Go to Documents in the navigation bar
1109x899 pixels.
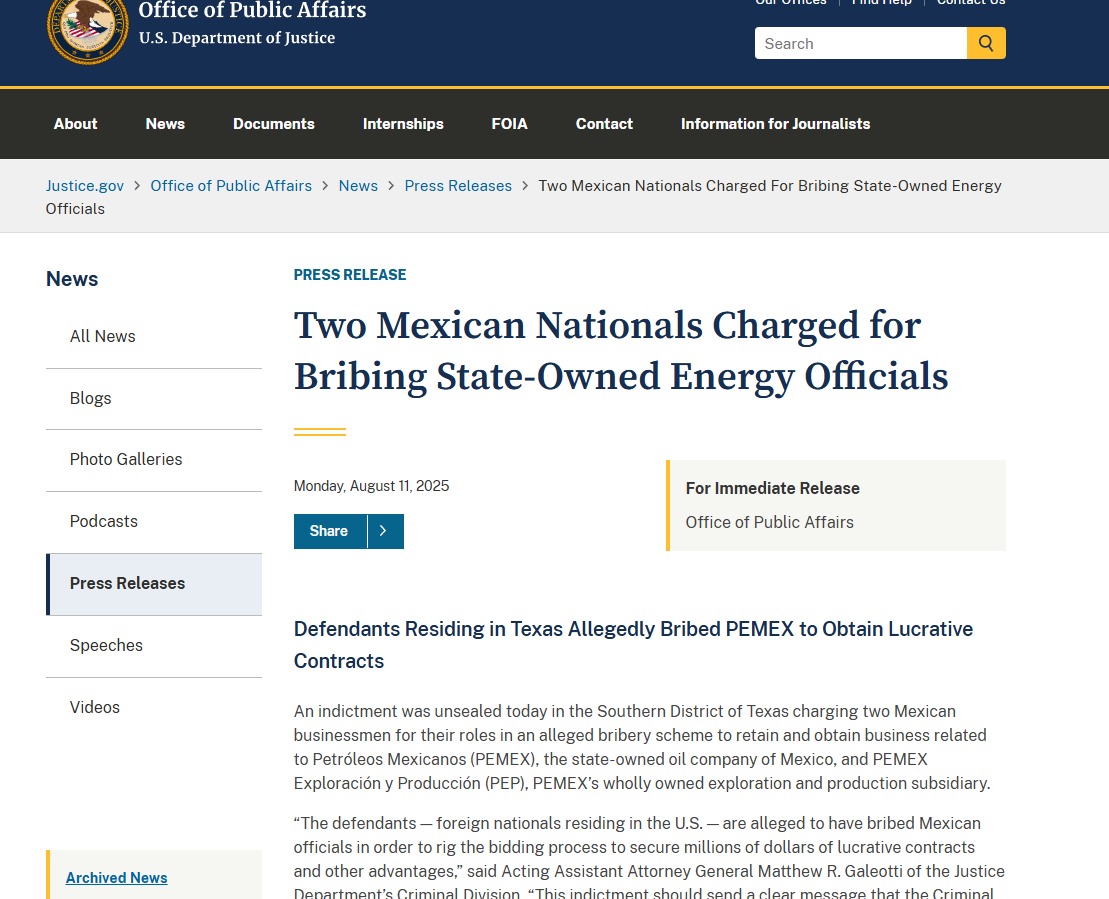point(274,124)
